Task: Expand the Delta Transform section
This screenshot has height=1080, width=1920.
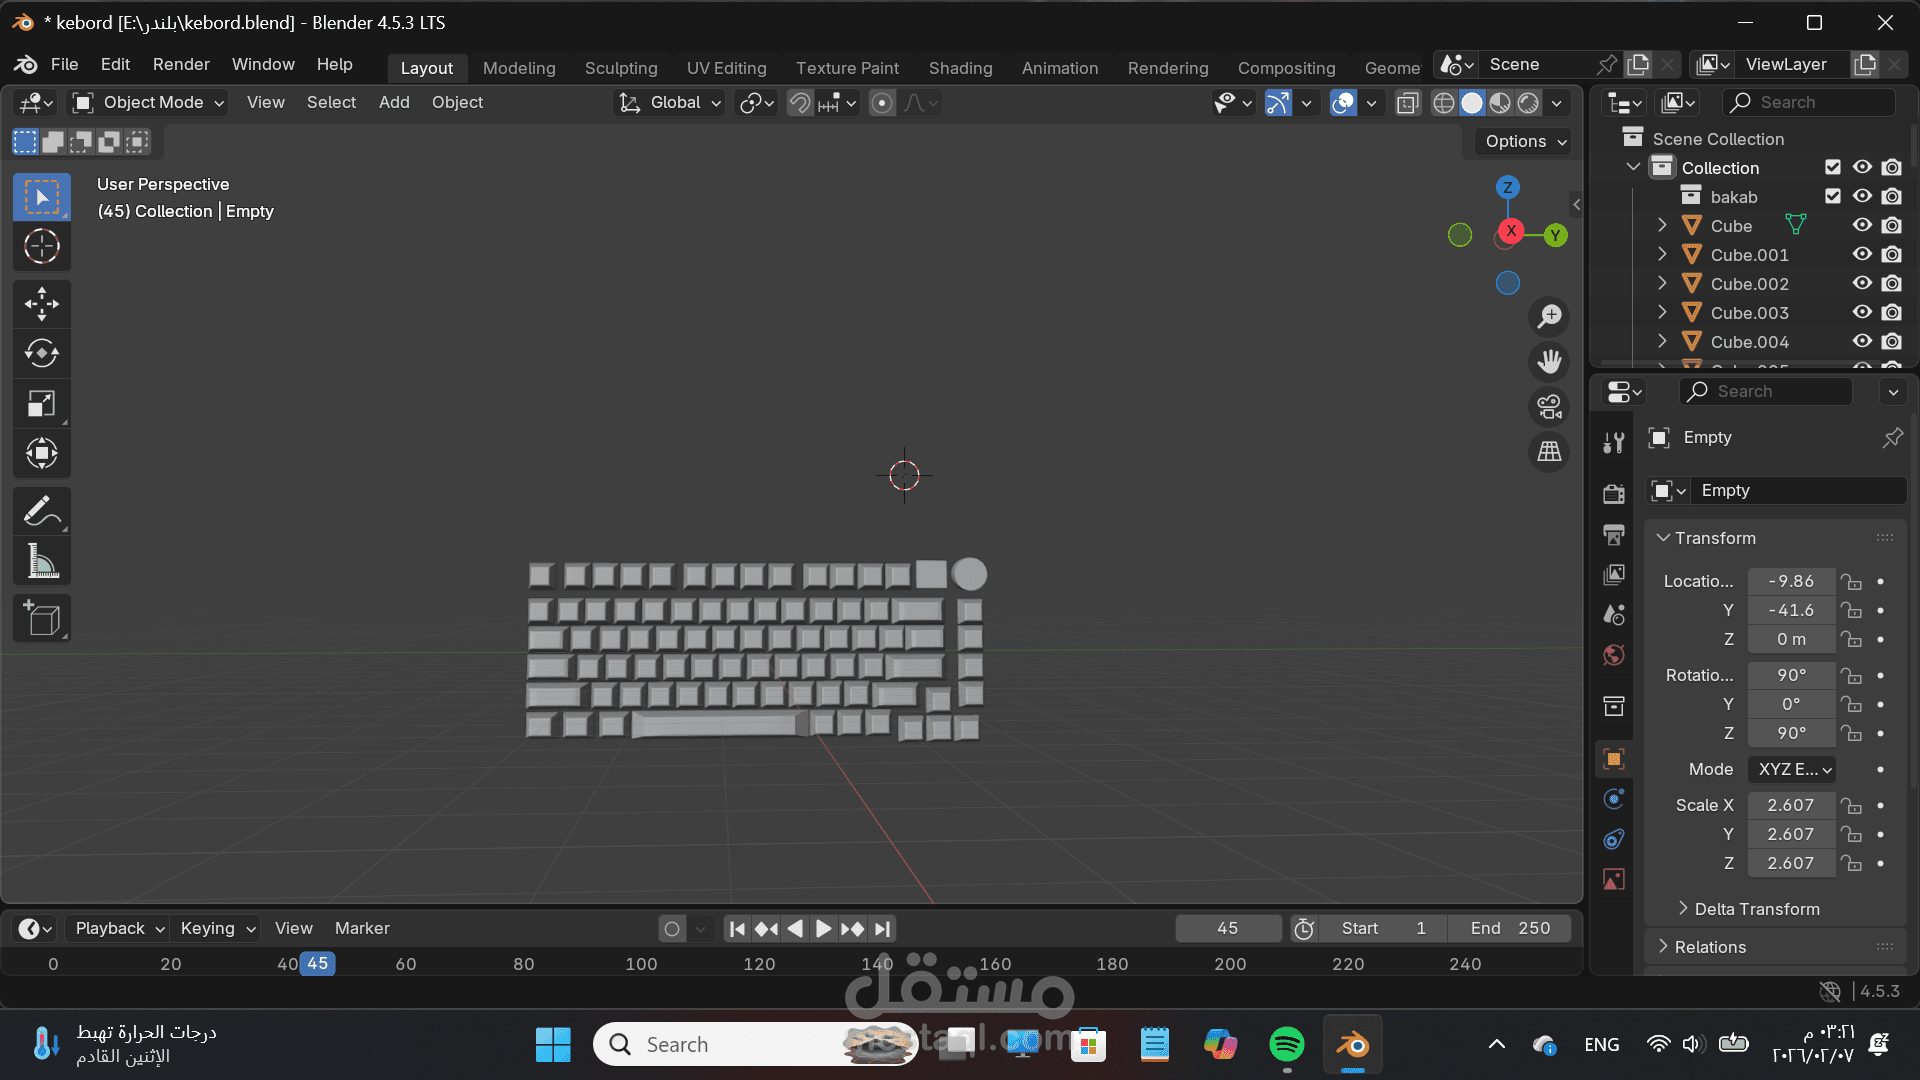Action: click(1756, 909)
